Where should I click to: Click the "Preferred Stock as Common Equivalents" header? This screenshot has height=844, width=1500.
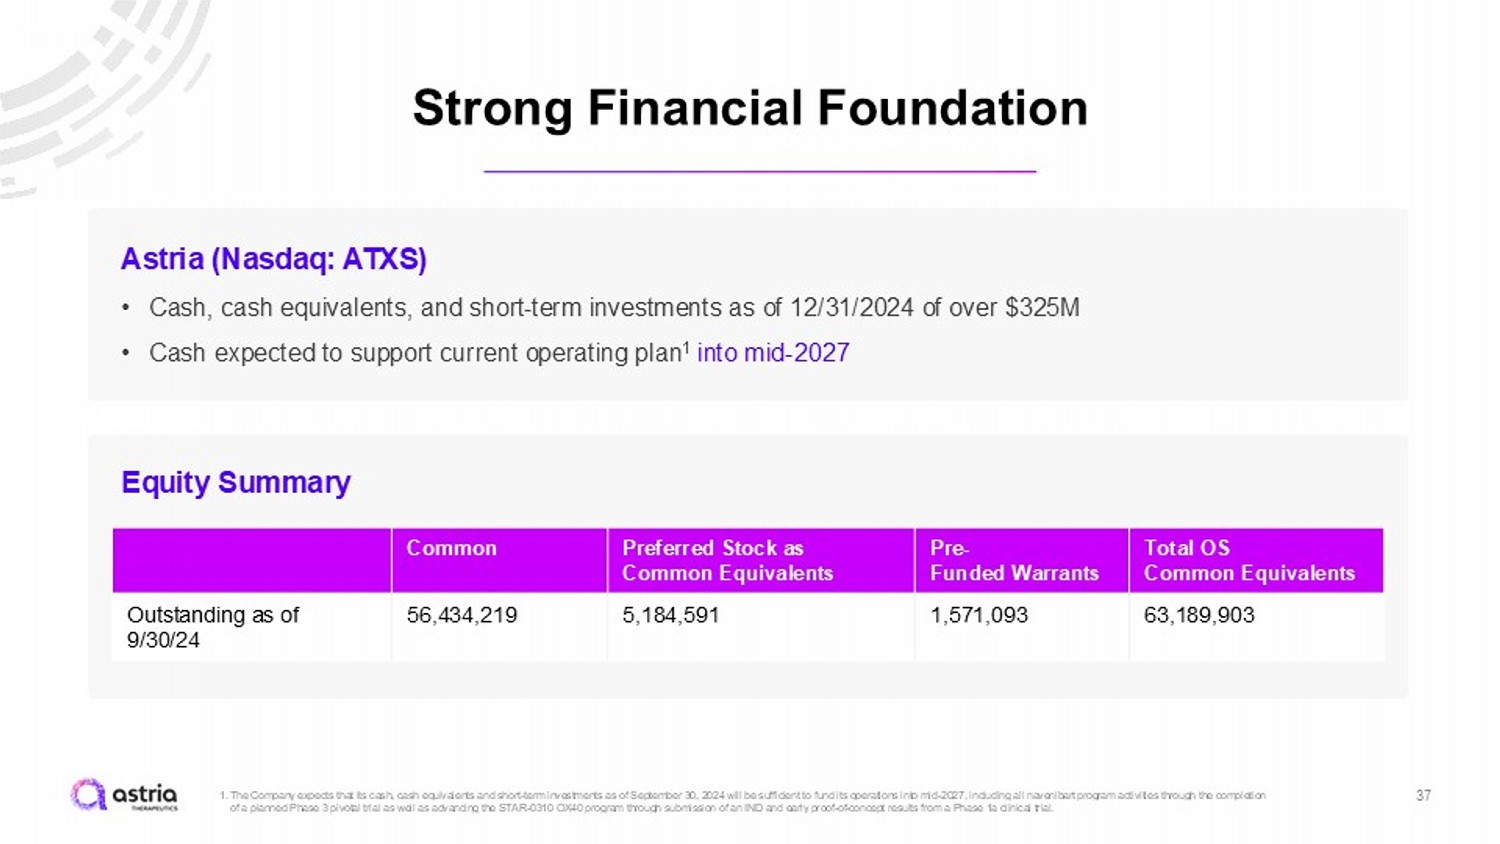(727, 560)
